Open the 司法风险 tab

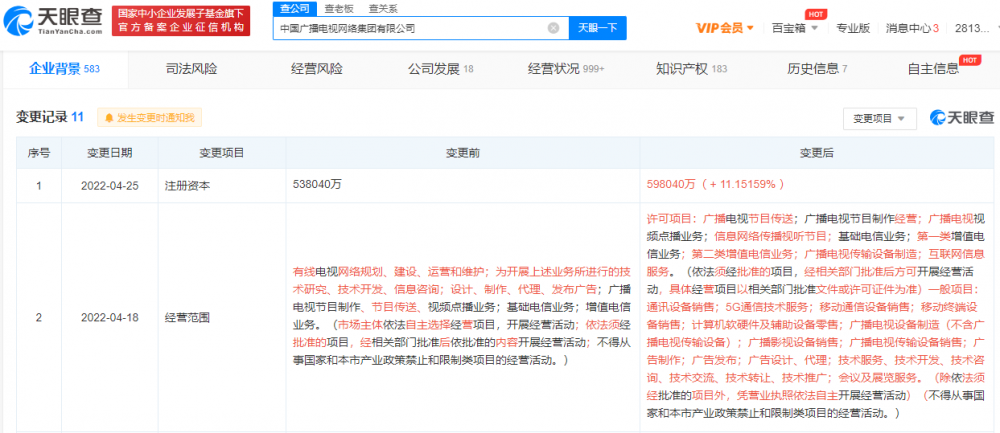(191, 70)
